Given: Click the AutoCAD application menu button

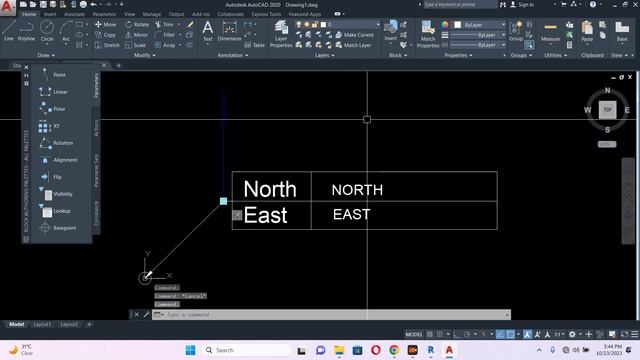Looking at the screenshot, I should [x=8, y=7].
